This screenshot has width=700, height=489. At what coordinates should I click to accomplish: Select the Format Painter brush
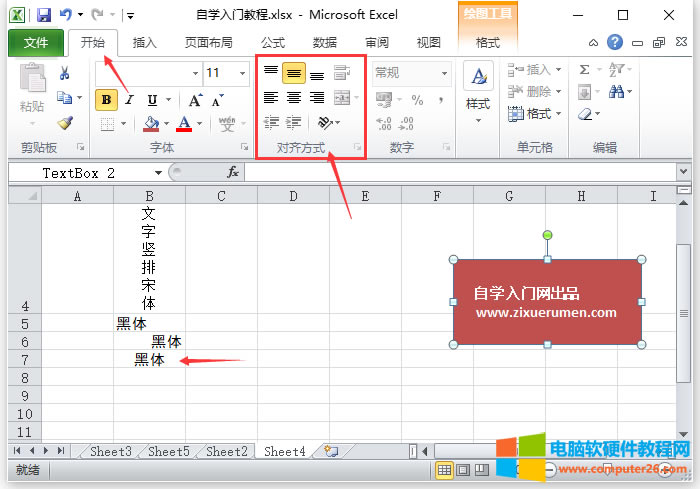click(65, 123)
